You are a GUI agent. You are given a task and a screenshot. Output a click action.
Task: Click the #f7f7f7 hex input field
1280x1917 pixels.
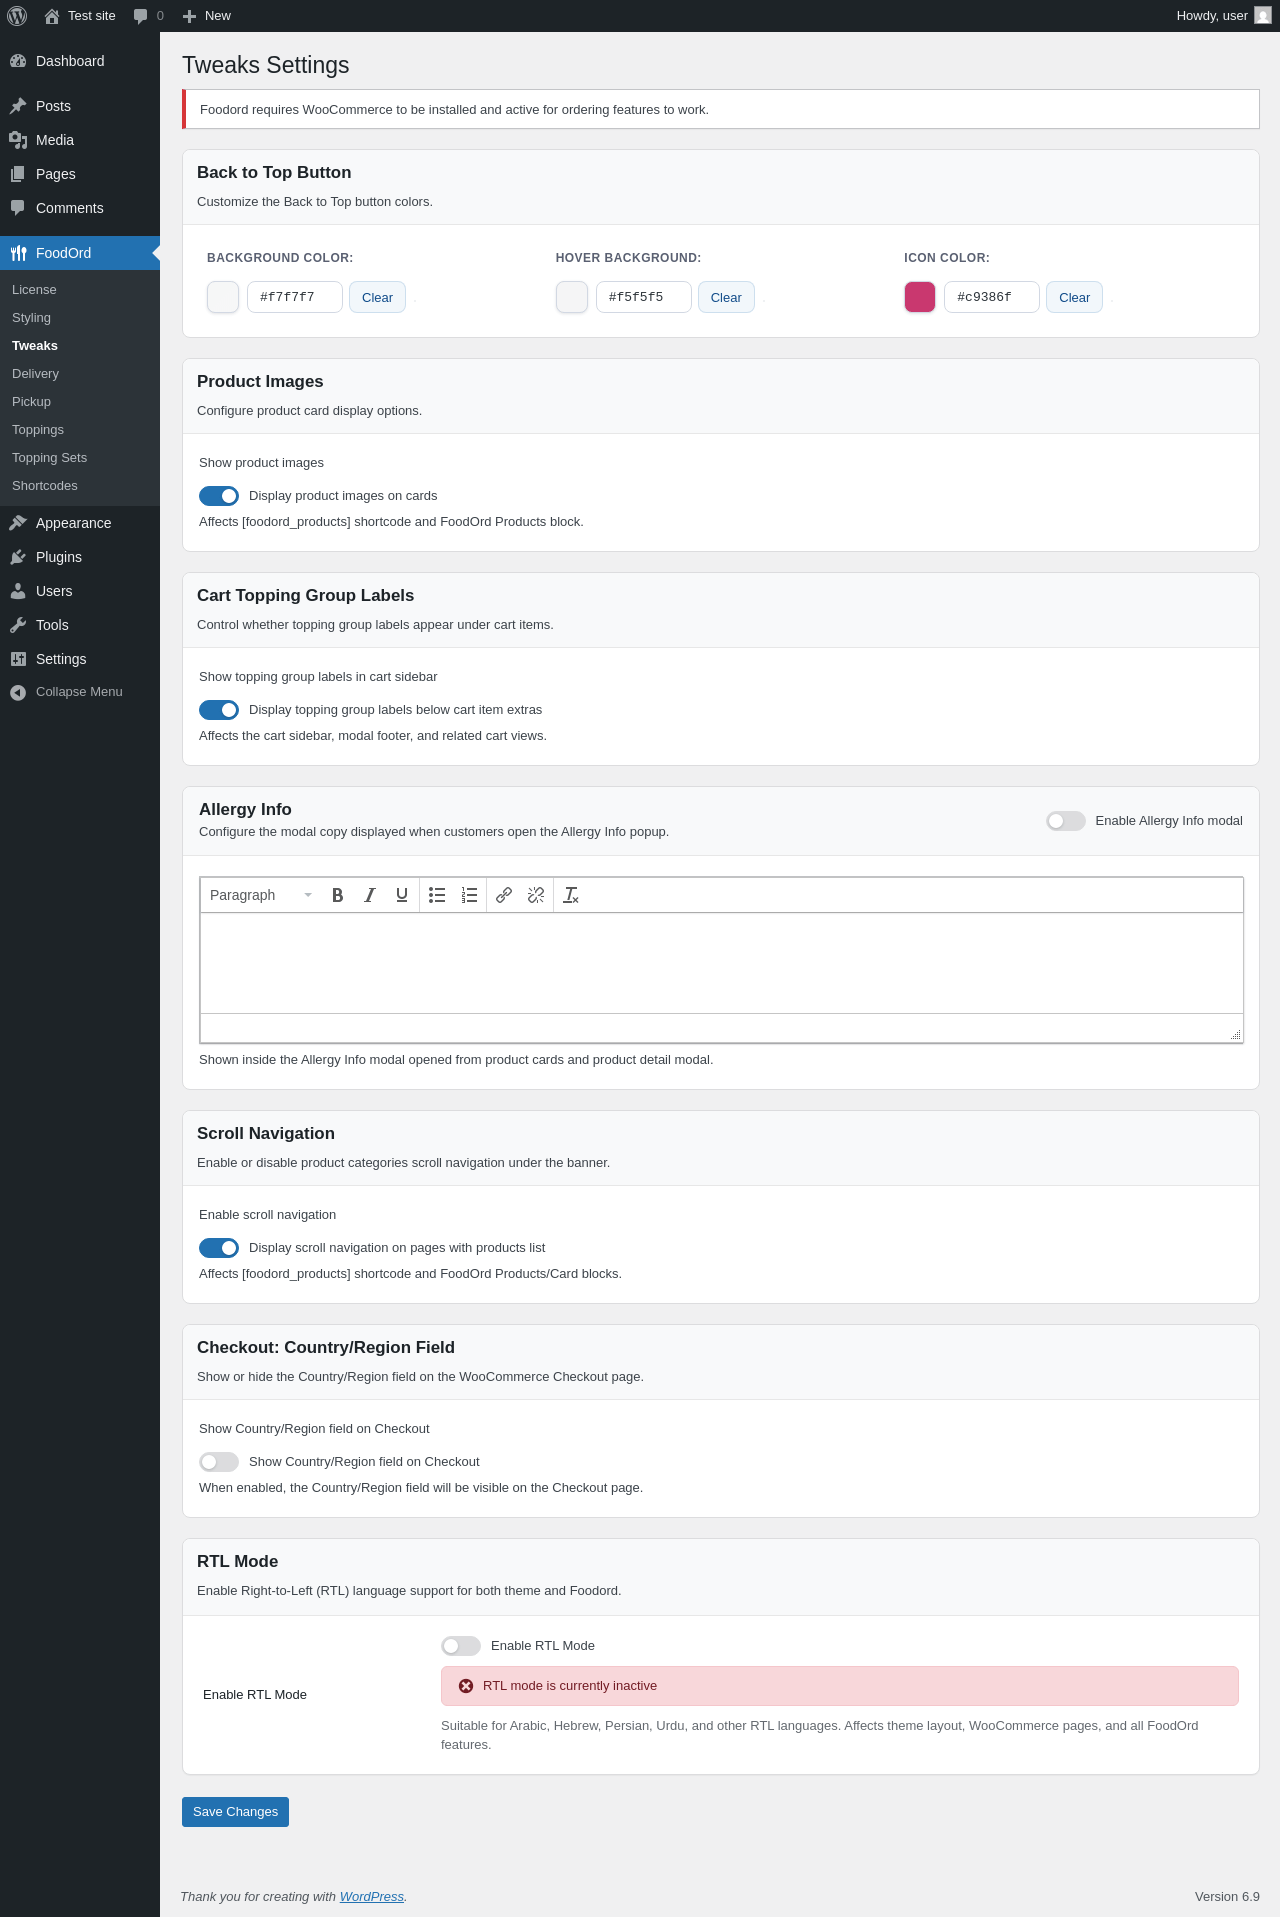tap(295, 297)
